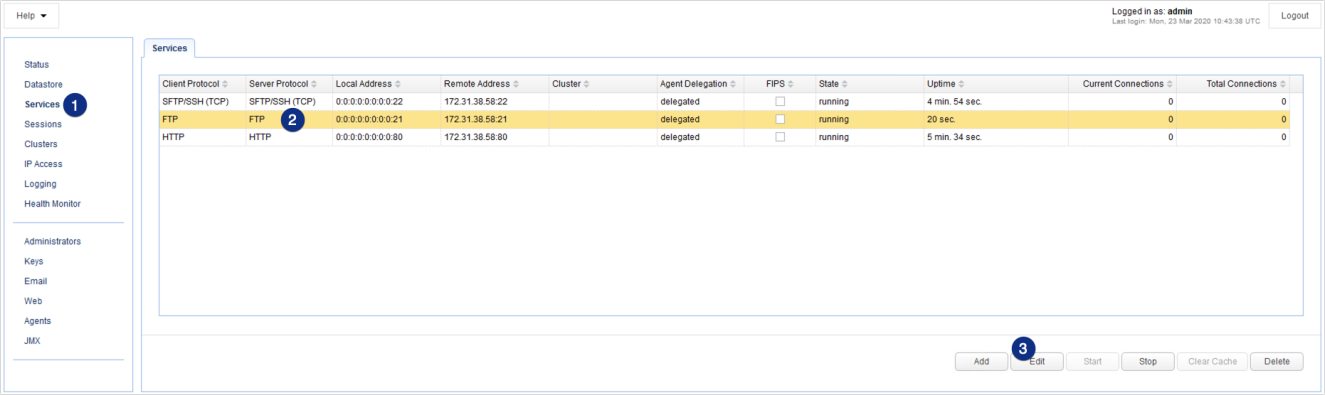The width and height of the screenshot is (1325, 395).
Task: Toggle FIPS checkbox for HTTP service
Action: [x=780, y=137]
